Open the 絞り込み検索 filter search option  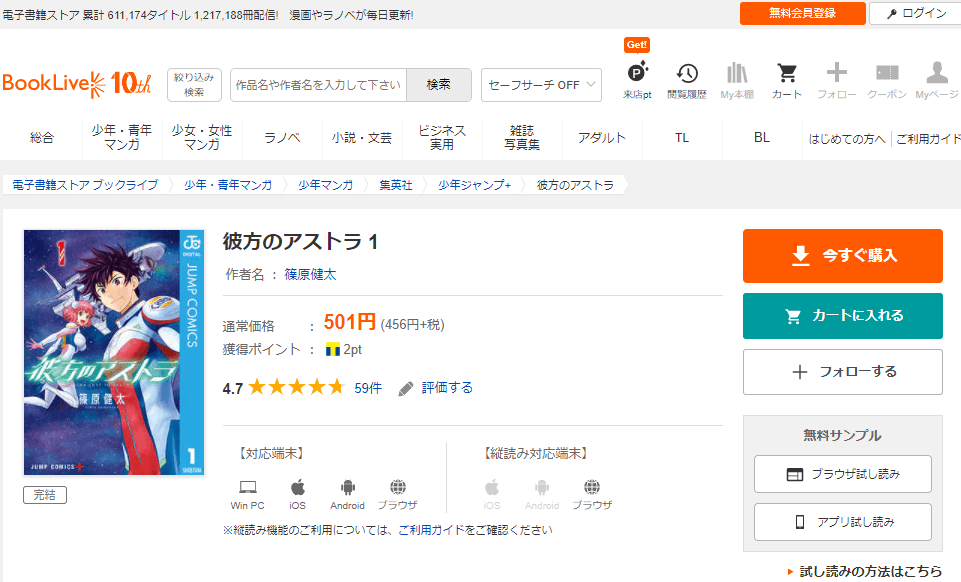[194, 85]
